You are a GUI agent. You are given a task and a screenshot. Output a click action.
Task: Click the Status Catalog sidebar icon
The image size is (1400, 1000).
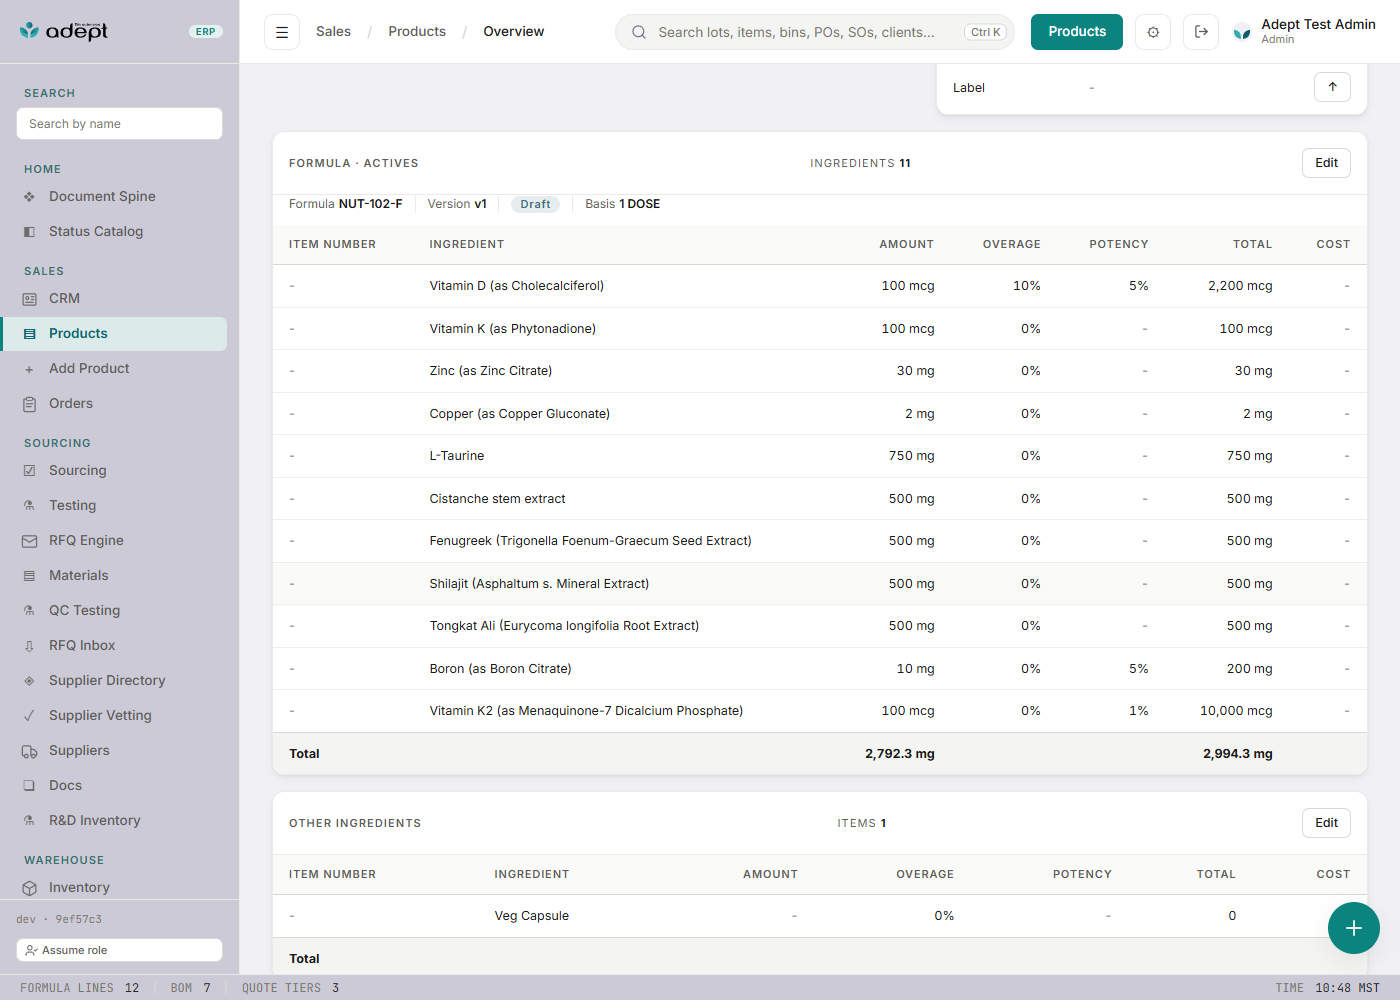click(x=29, y=232)
